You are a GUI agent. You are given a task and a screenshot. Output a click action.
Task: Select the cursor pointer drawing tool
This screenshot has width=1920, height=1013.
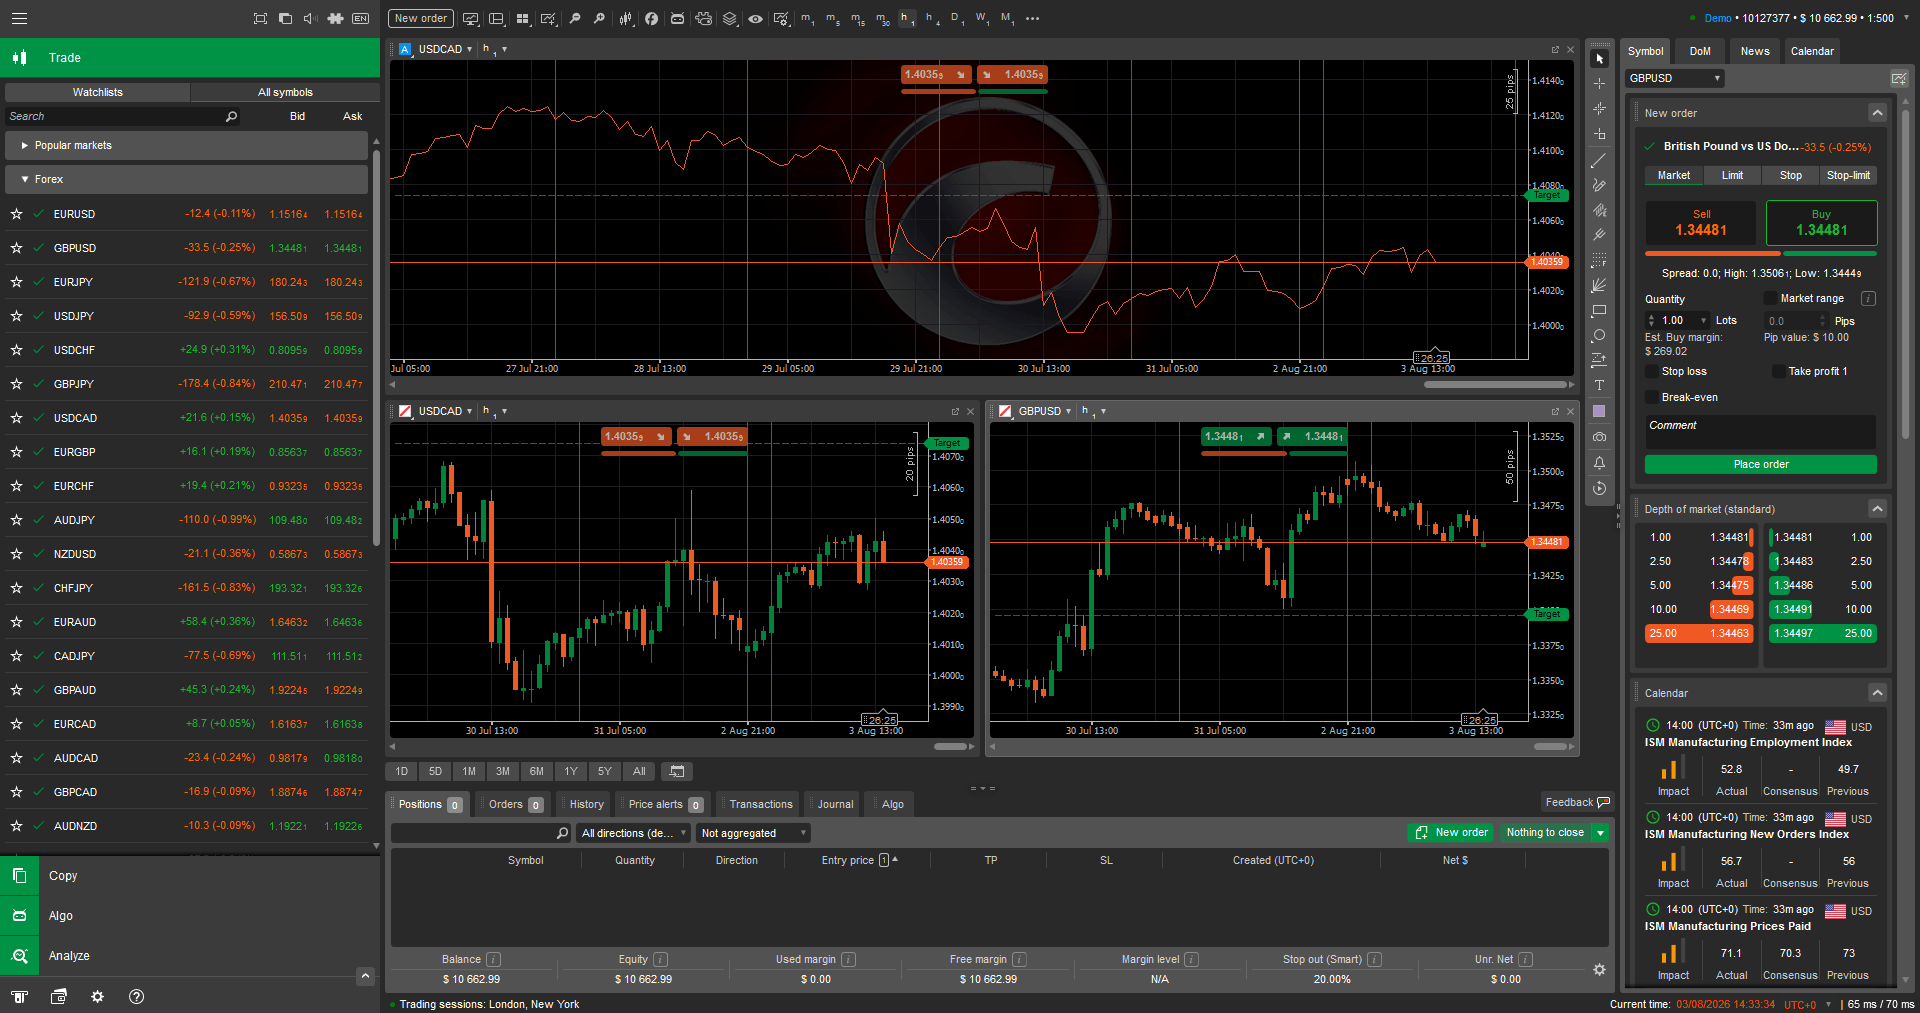pyautogui.click(x=1599, y=59)
